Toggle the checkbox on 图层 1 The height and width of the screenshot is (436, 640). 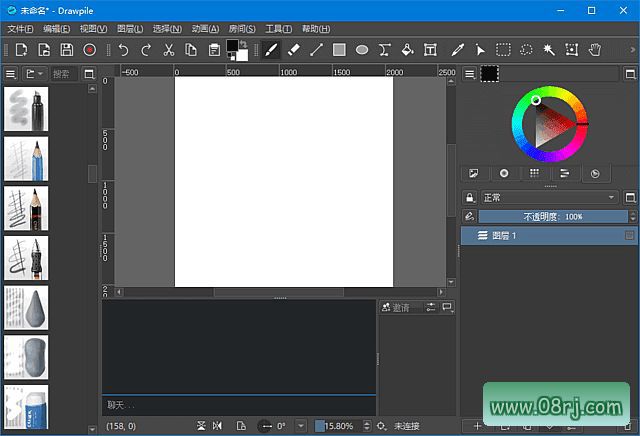click(x=629, y=235)
